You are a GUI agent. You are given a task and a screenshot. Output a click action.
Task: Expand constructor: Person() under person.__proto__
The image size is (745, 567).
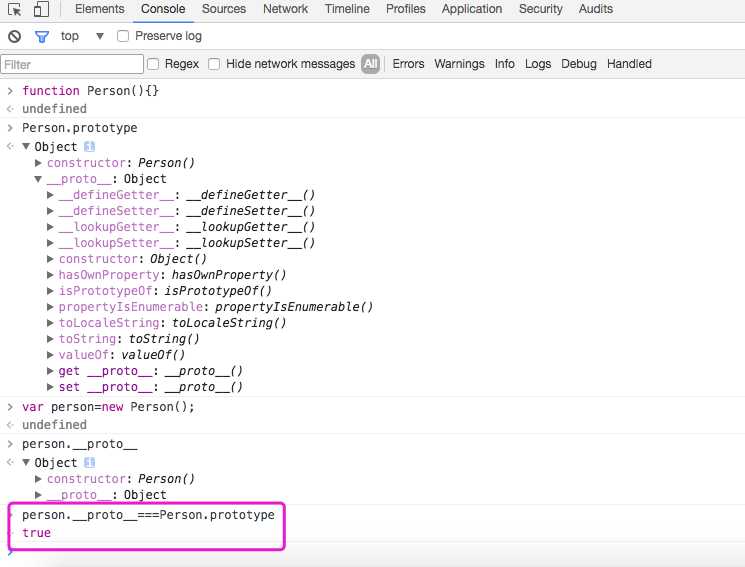38,479
